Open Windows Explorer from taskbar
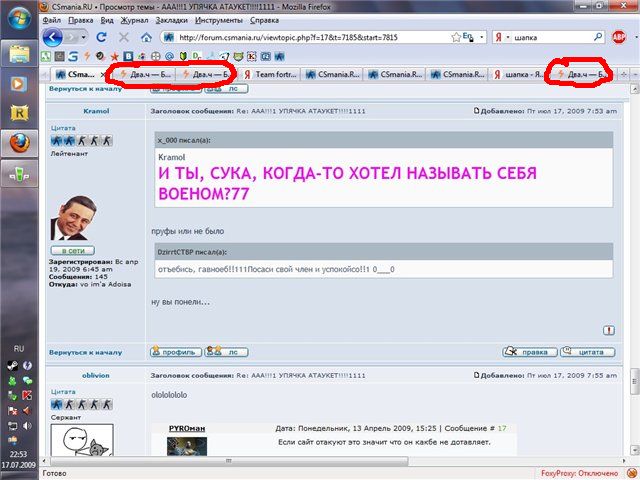Screen dimensions: 640x480 tap(19, 53)
